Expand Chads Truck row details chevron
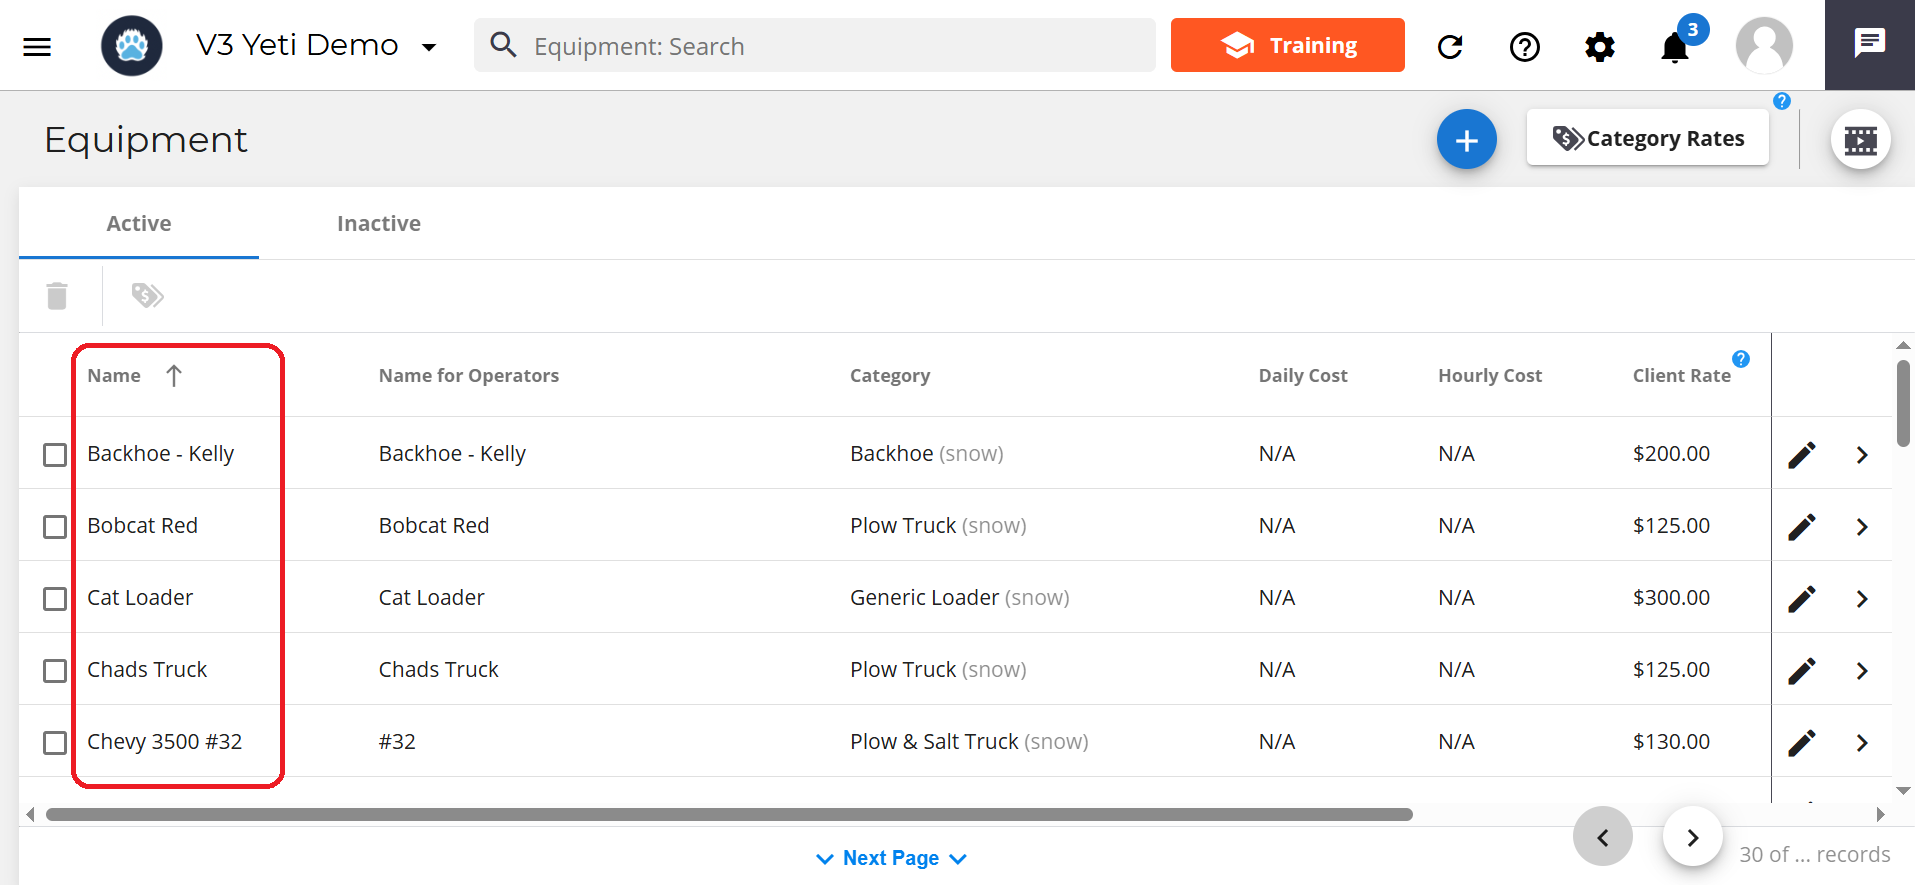This screenshot has height=885, width=1915. click(1861, 671)
